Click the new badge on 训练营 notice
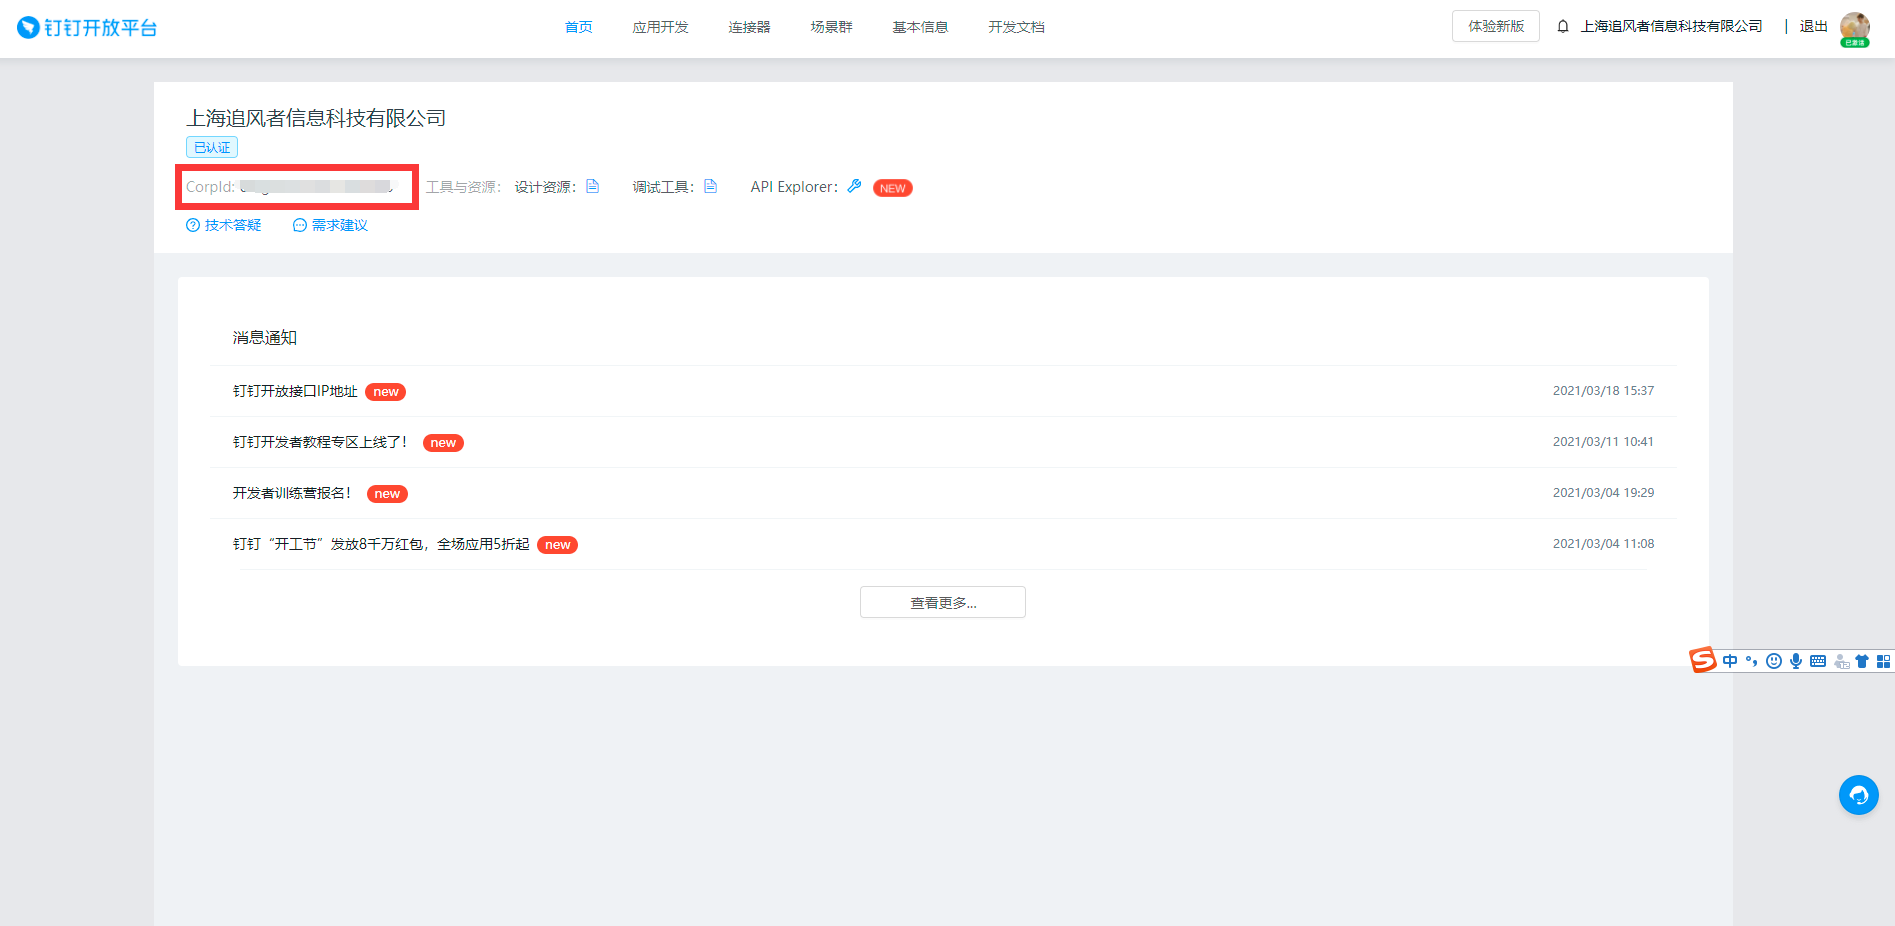This screenshot has height=926, width=1895. 387,494
